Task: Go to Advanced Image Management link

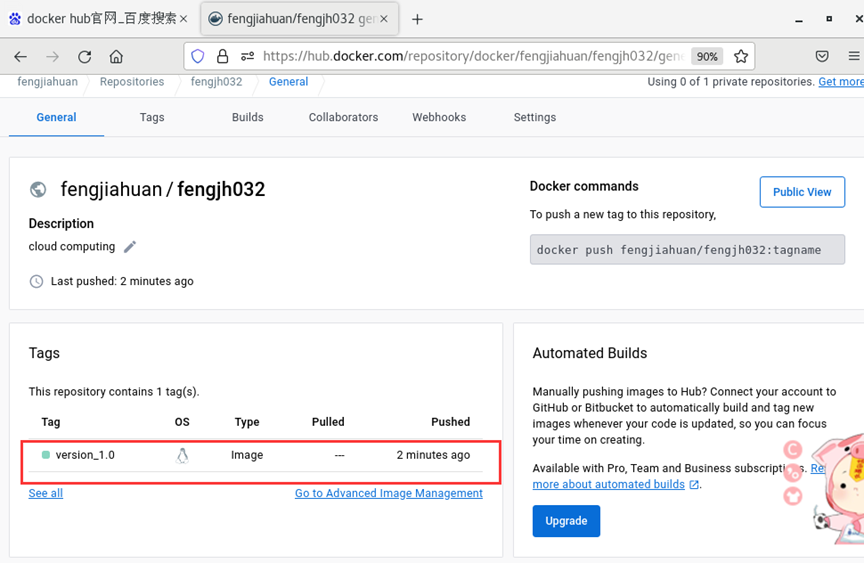Action: (x=388, y=493)
